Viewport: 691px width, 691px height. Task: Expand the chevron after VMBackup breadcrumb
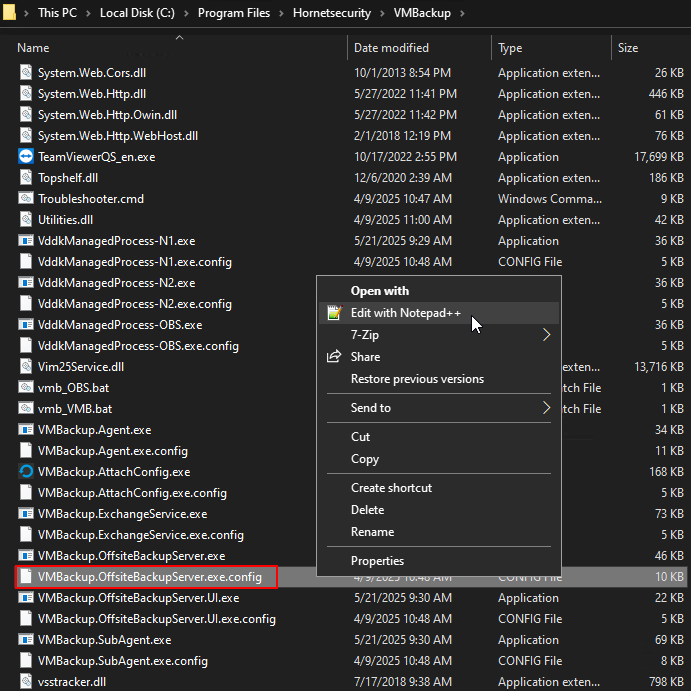click(462, 13)
